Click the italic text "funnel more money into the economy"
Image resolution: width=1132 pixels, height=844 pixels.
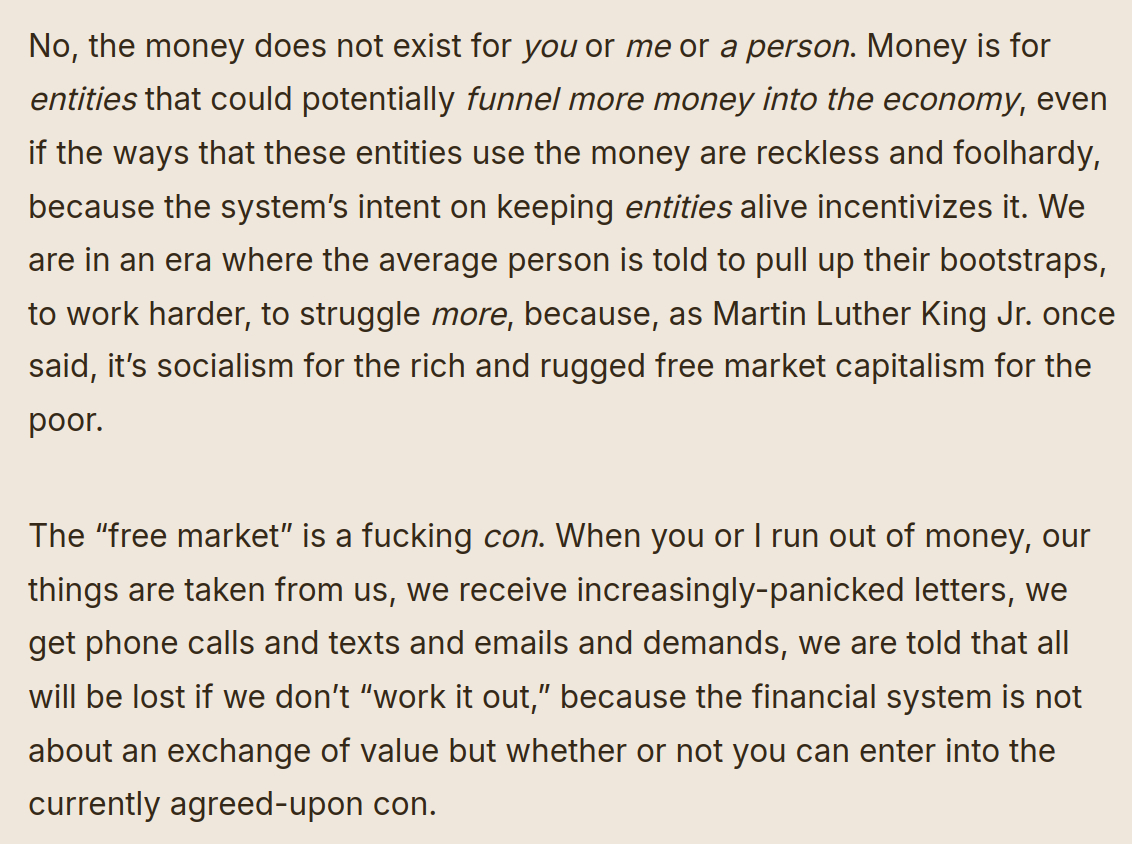(x=741, y=100)
